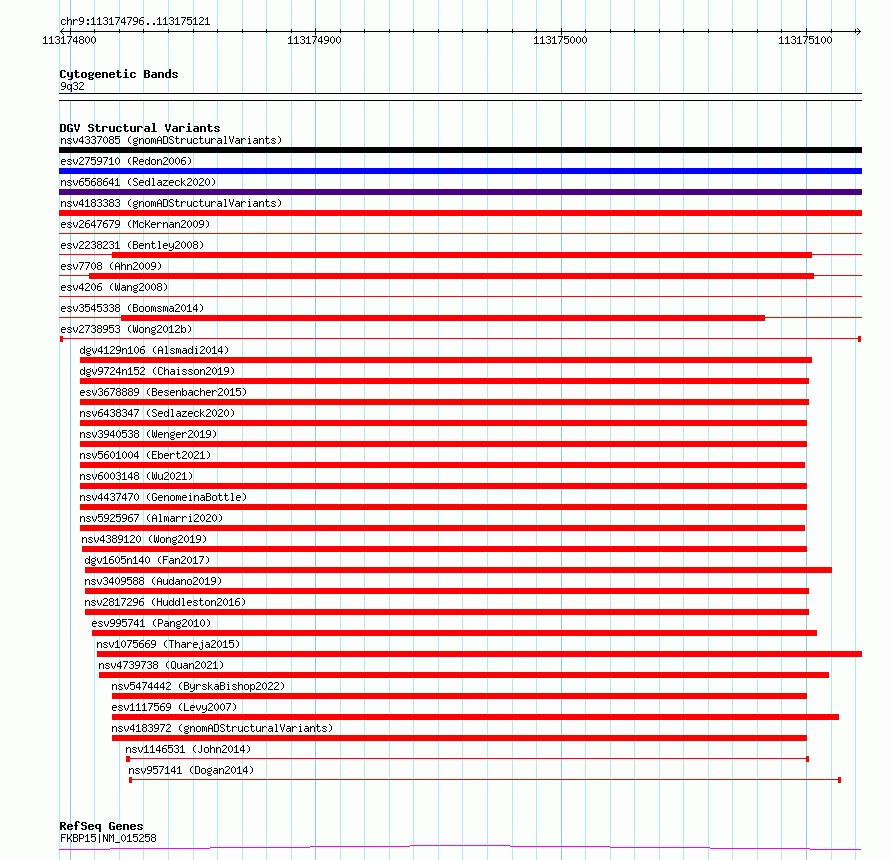Click esv2738953 (Wong2012b) label
890x860 pixels.
point(126,329)
